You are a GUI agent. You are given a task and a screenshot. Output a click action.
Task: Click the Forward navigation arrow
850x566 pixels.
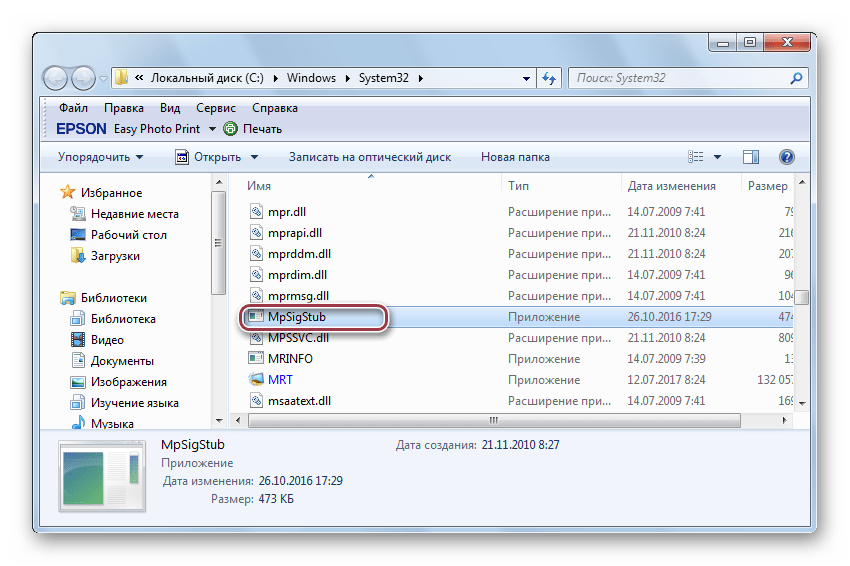pos(83,79)
